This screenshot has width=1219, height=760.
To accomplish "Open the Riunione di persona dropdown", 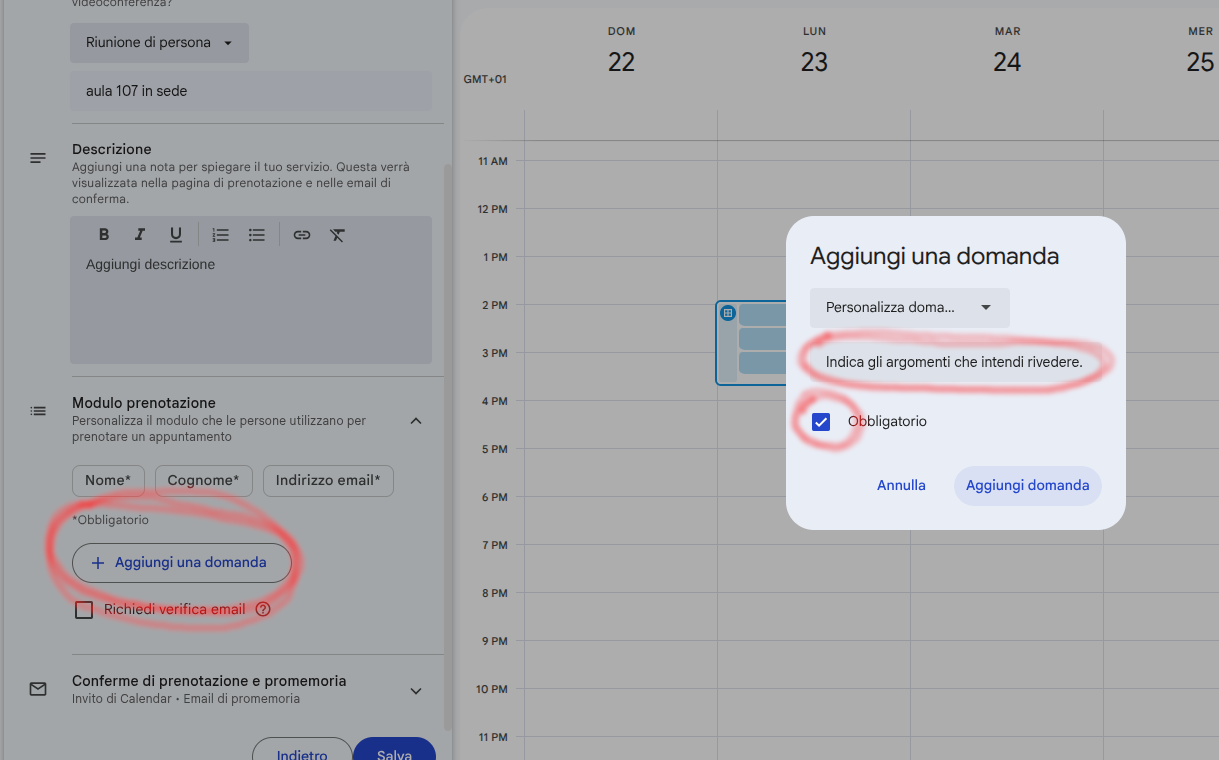I will 159,43.
